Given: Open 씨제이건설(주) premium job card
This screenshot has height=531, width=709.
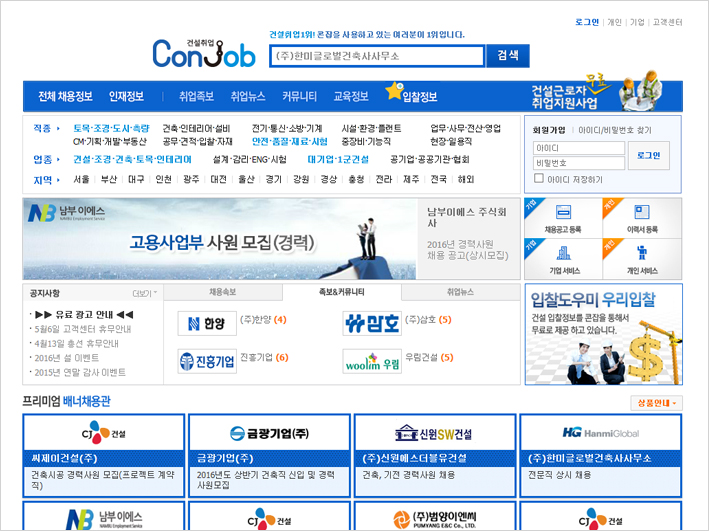Looking at the screenshot, I should (104, 455).
